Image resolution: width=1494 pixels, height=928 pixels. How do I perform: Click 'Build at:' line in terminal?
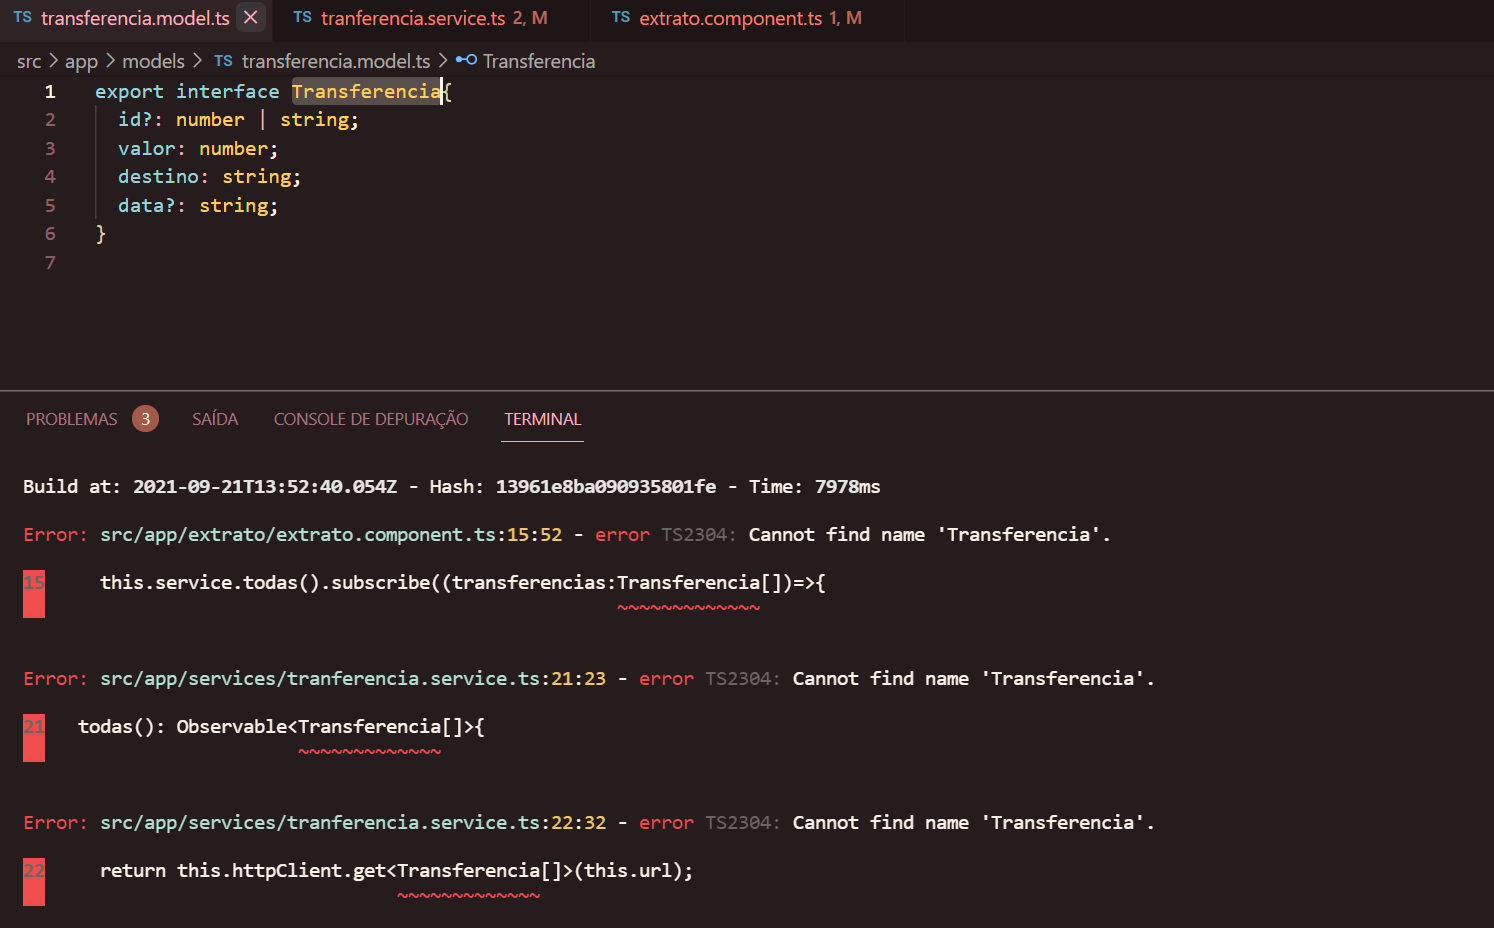point(451,487)
